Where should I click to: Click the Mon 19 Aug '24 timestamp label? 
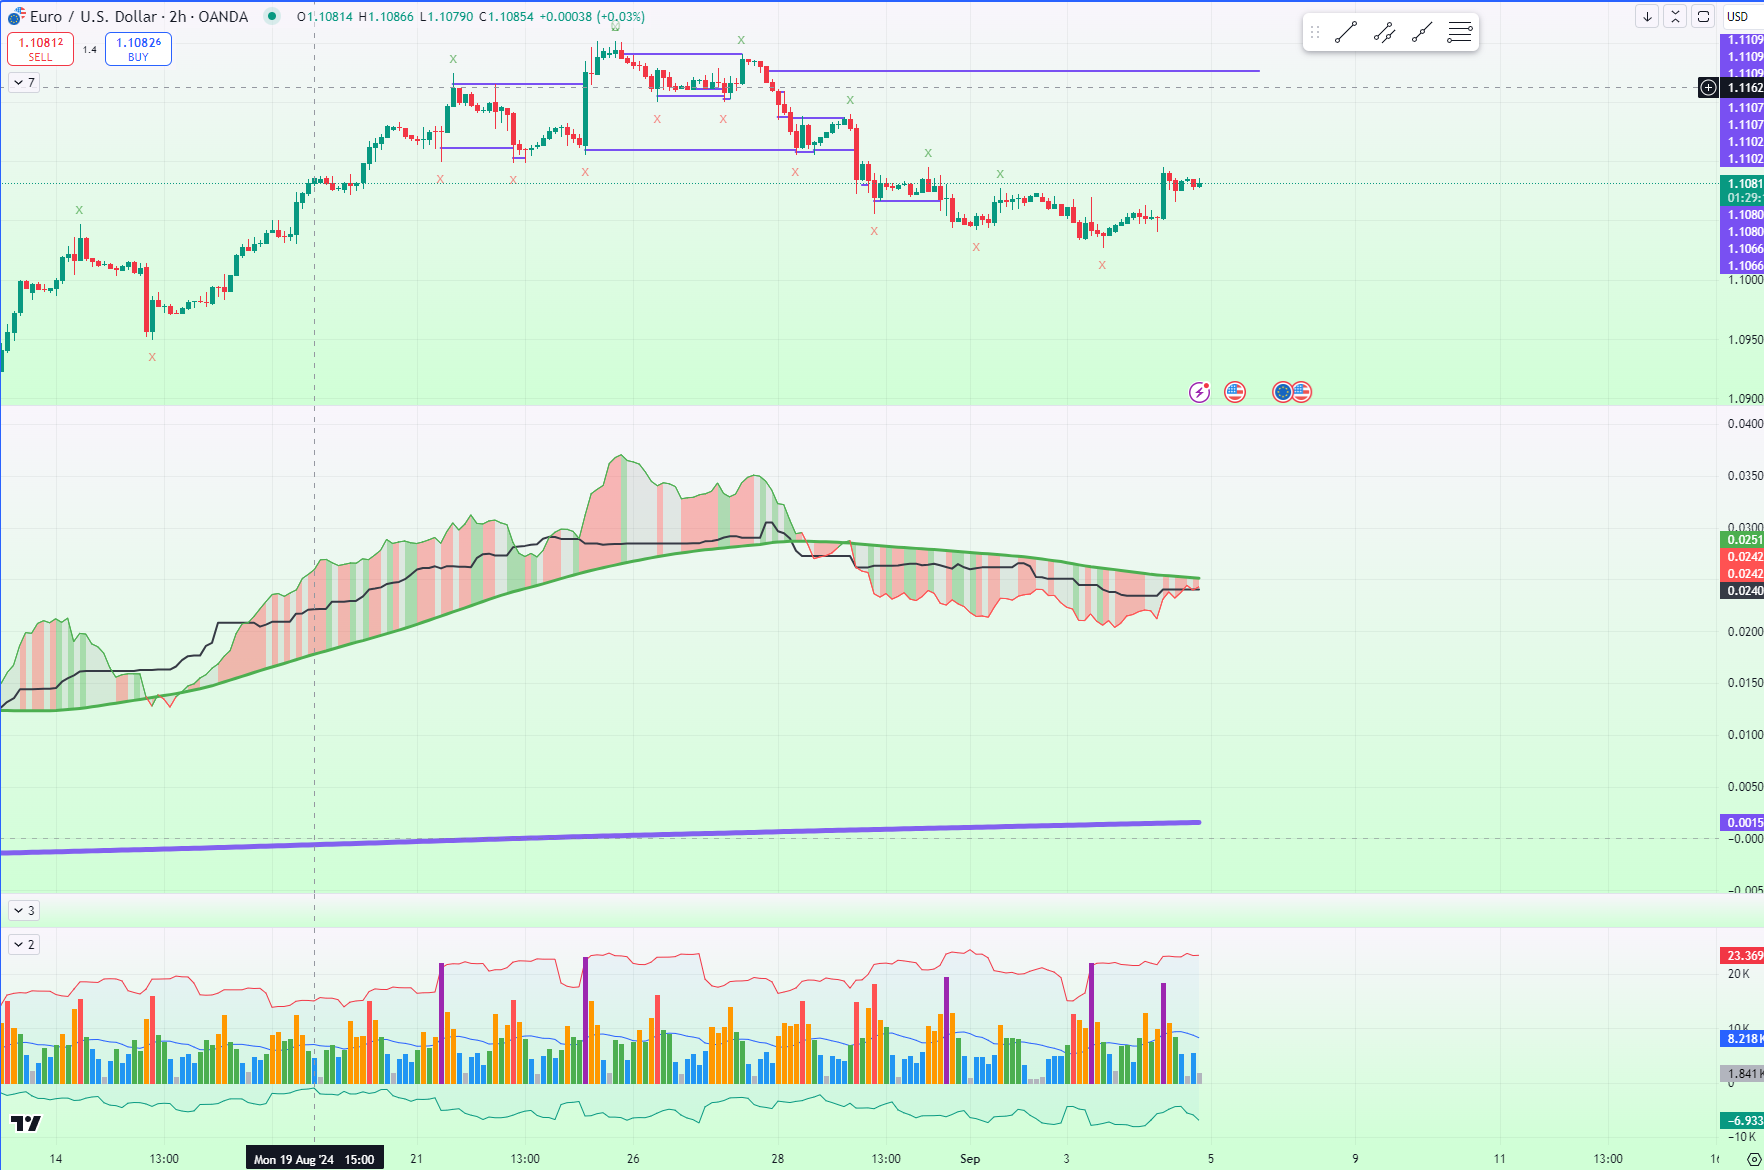pyautogui.click(x=314, y=1158)
